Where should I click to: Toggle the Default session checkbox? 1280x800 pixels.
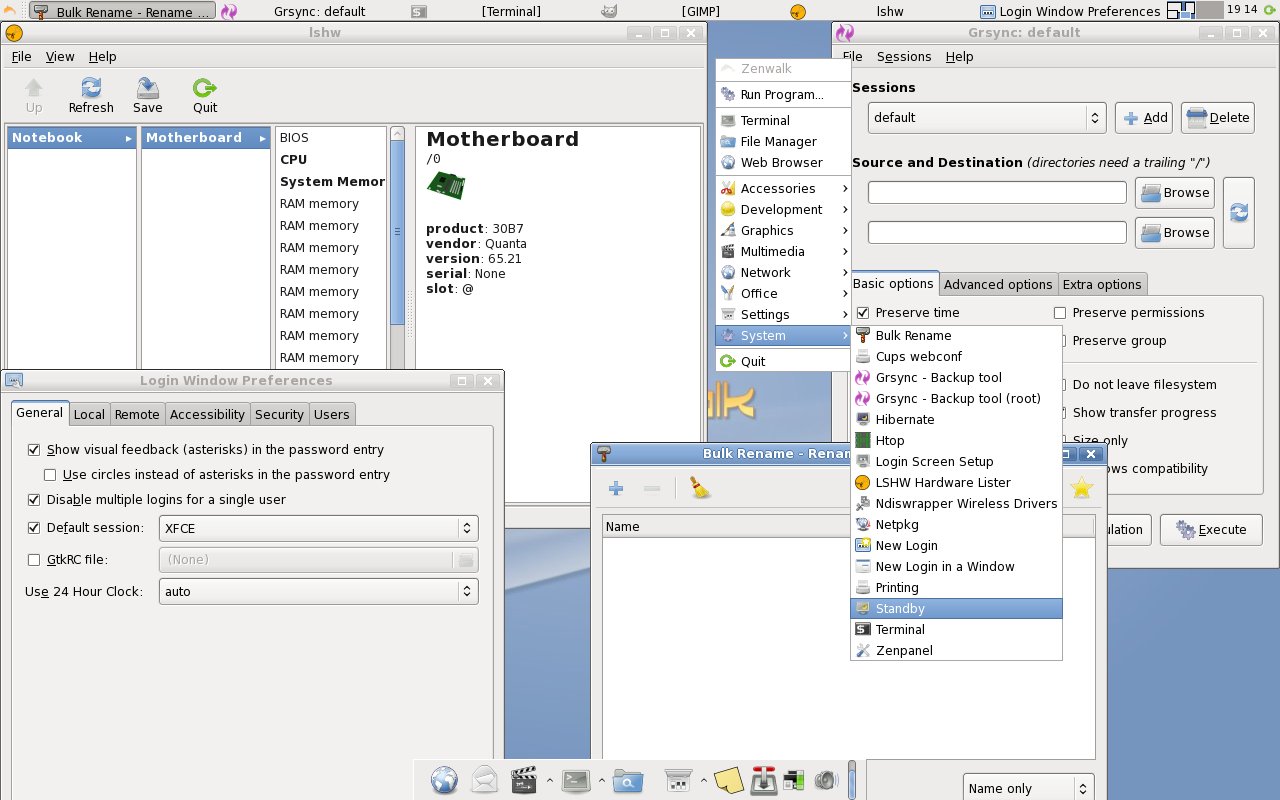[34, 528]
